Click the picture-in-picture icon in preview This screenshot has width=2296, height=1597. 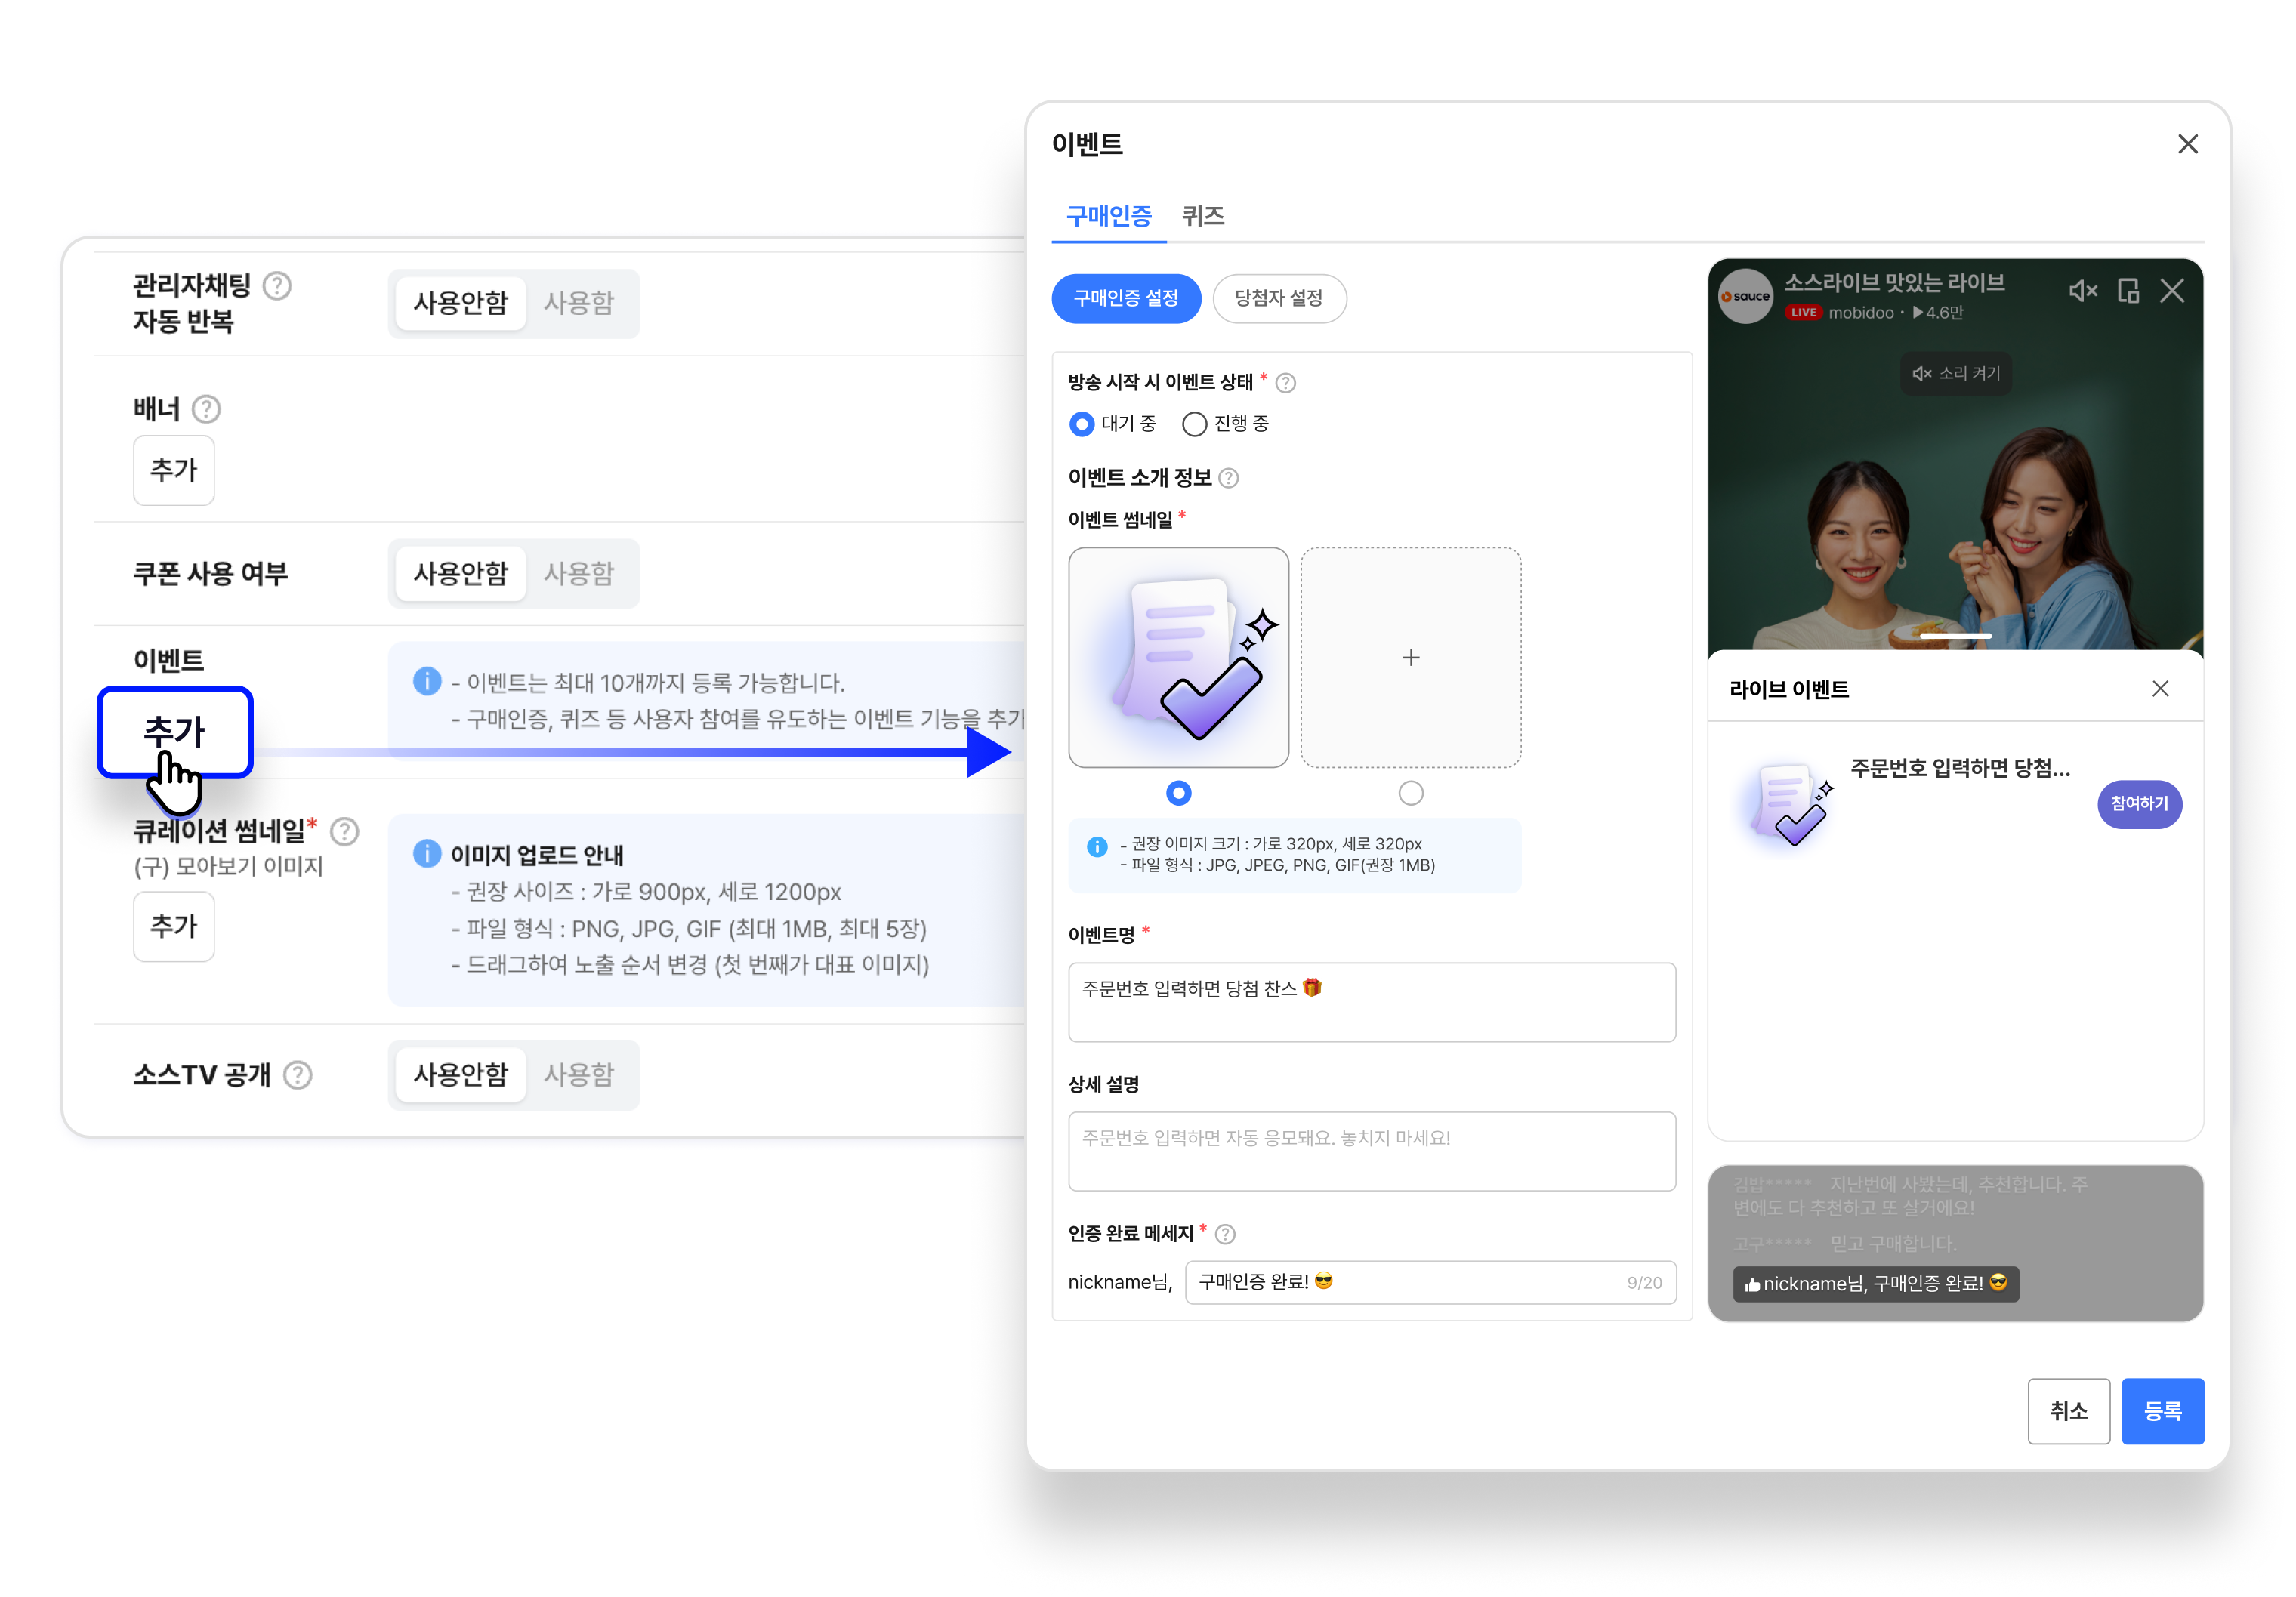click(2127, 291)
